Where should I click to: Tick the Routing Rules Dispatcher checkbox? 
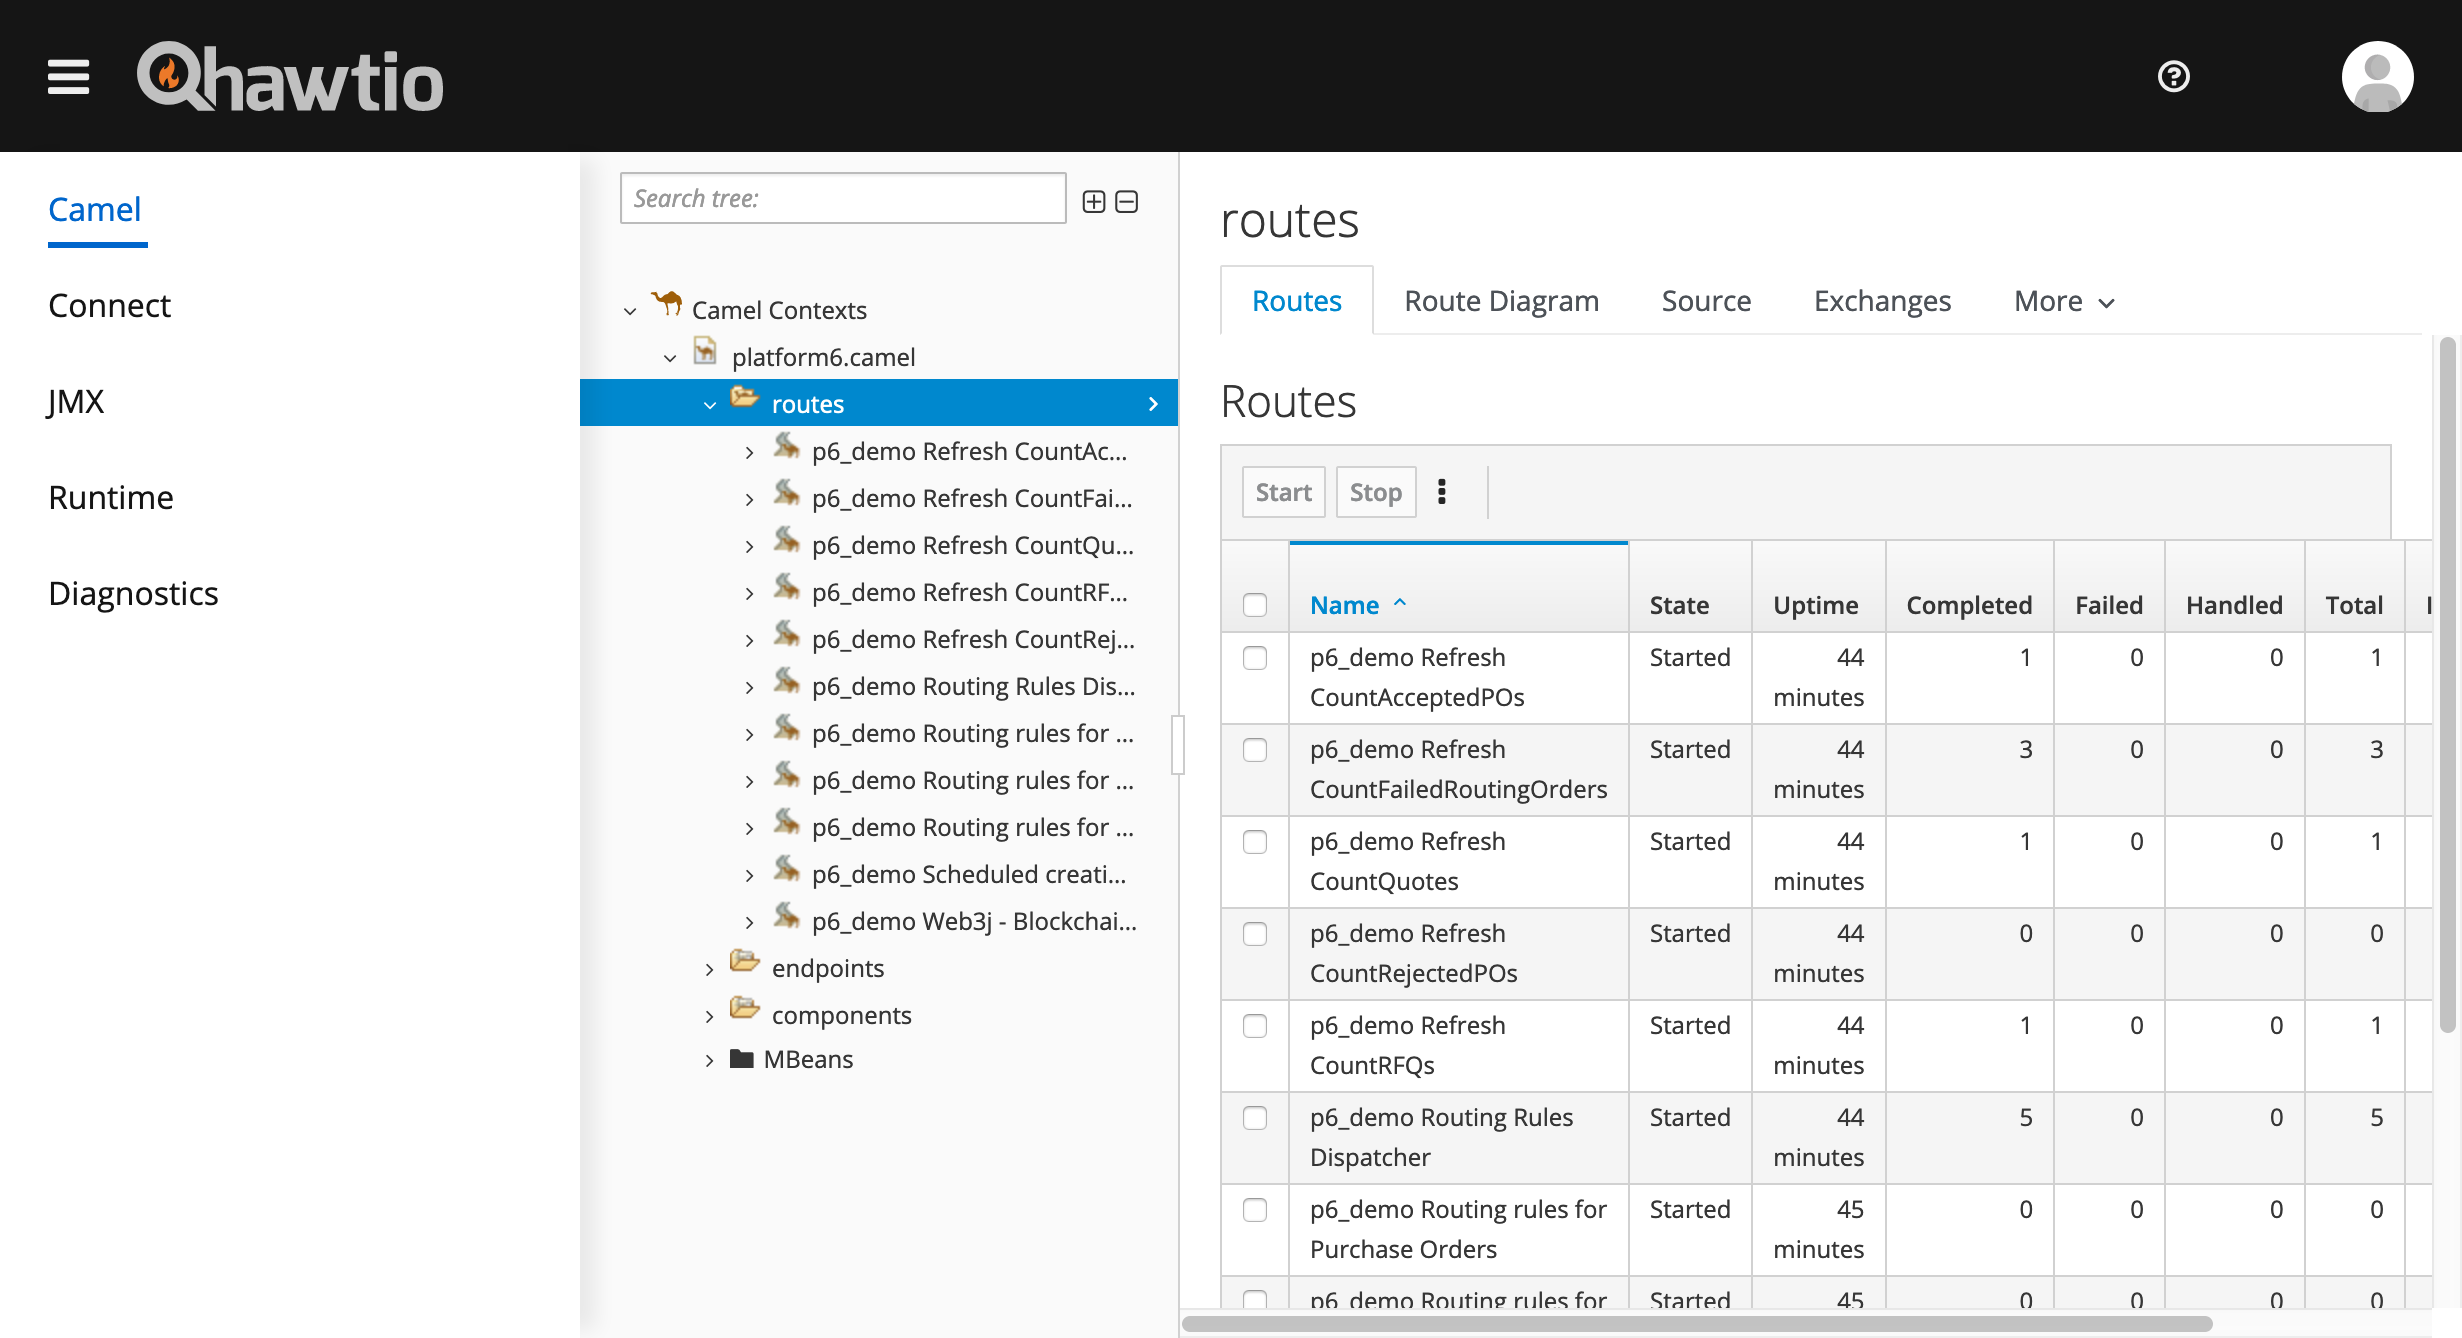point(1255,1118)
